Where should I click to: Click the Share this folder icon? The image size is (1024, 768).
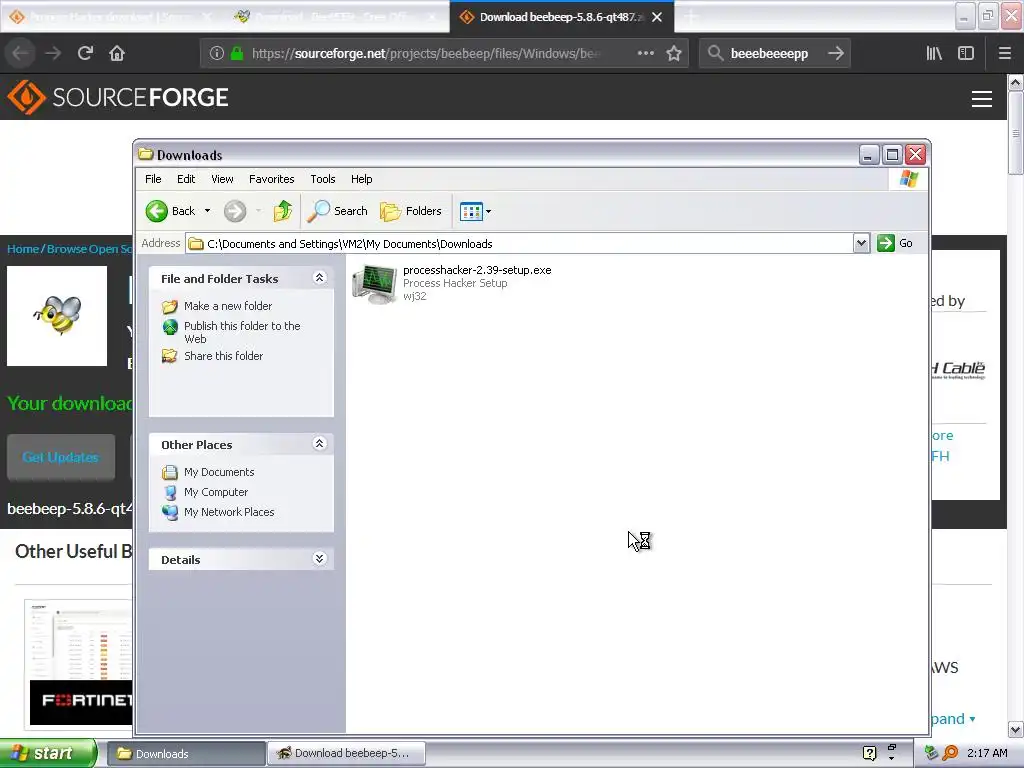click(170, 356)
